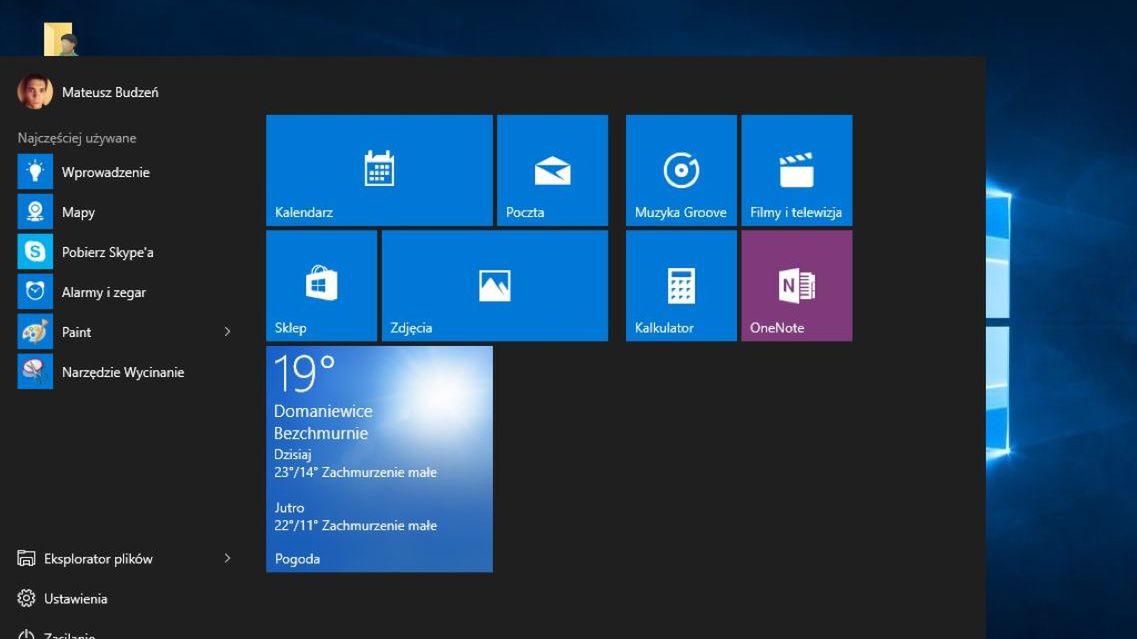
Task: Click the Mateusz Budzeń account name
Action: (110, 92)
